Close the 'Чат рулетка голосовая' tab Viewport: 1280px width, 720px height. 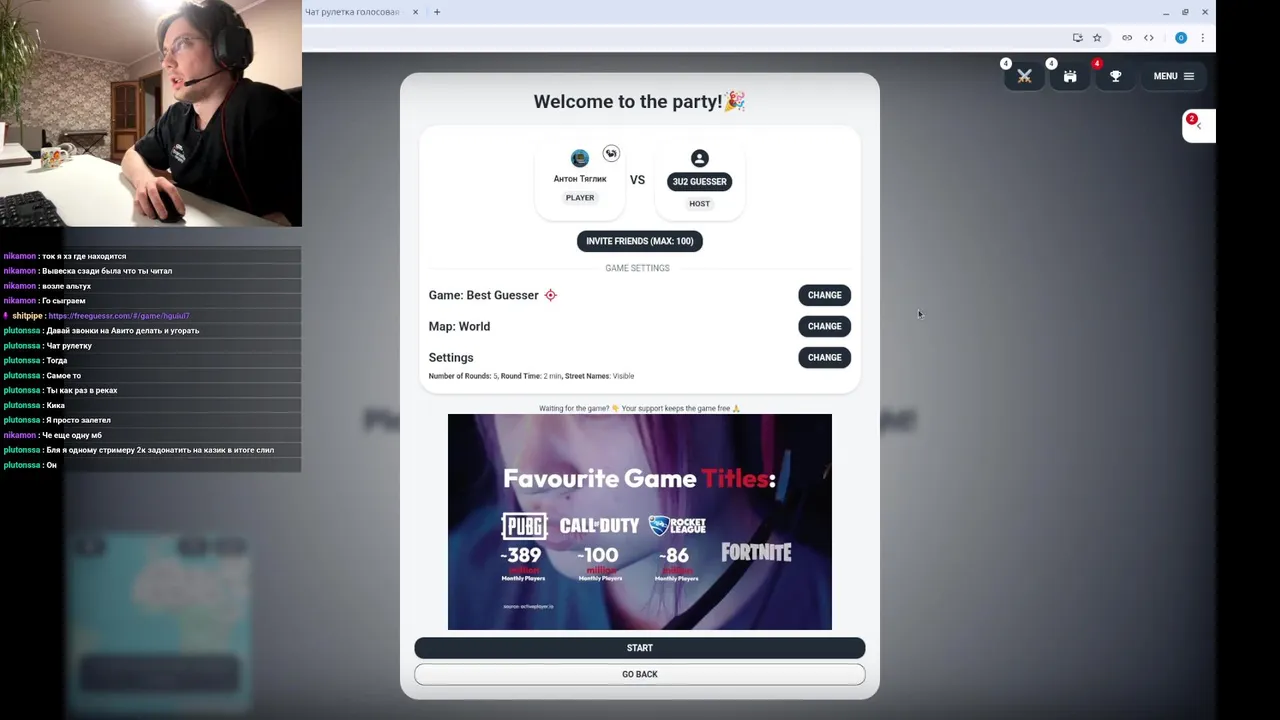tap(415, 12)
